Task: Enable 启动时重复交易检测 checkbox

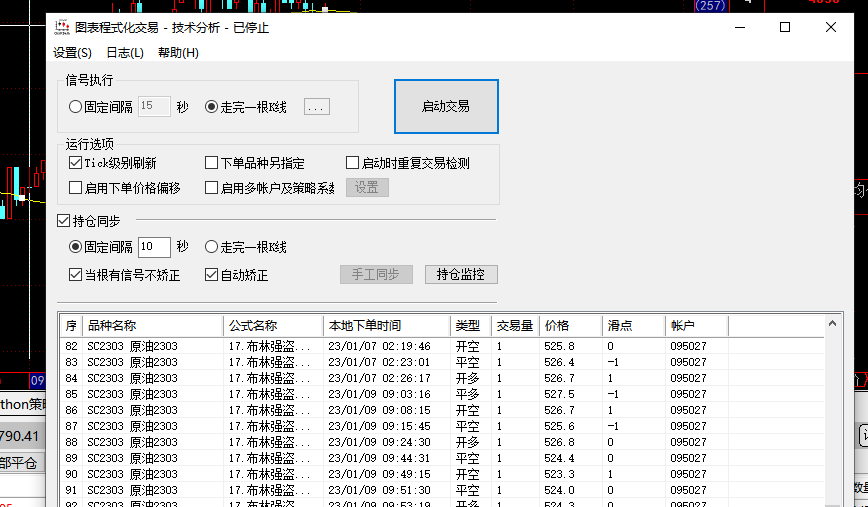Action: (352, 163)
